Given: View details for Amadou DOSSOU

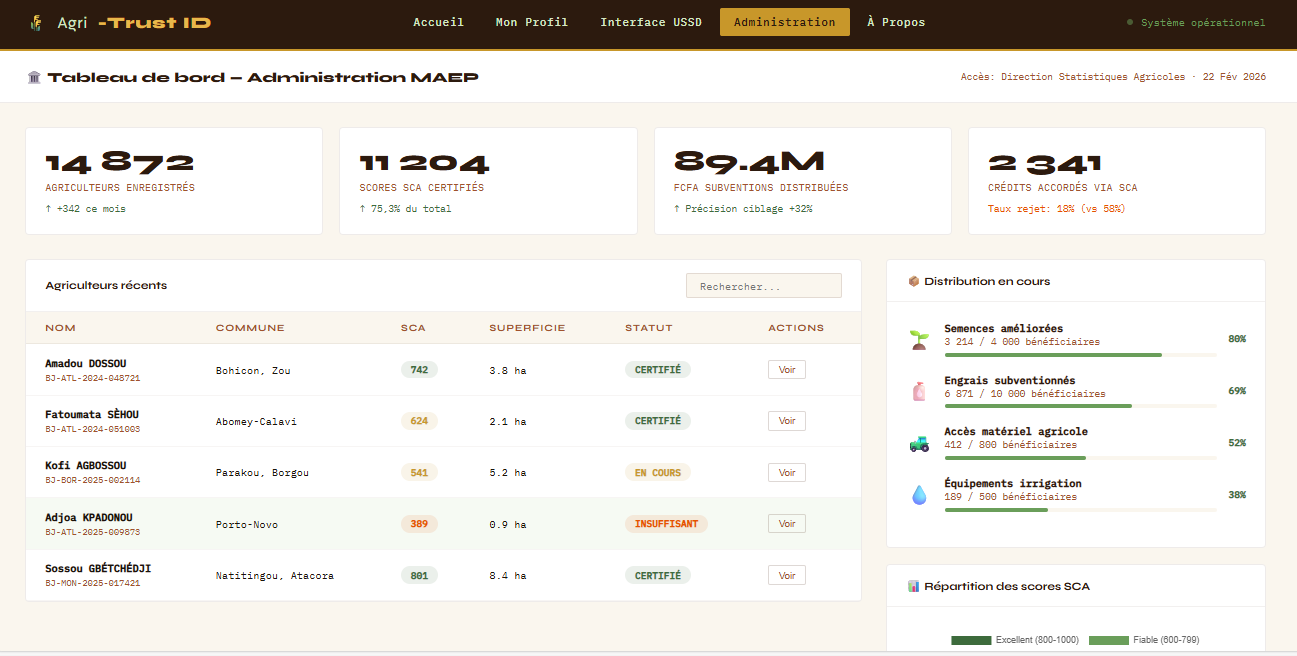Looking at the screenshot, I should 787,369.
